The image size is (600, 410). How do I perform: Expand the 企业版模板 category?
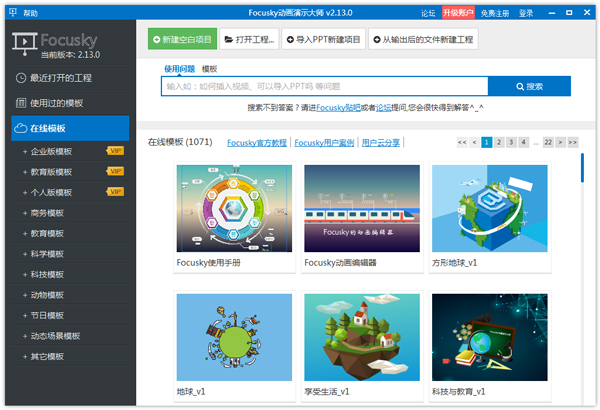(x=25, y=152)
